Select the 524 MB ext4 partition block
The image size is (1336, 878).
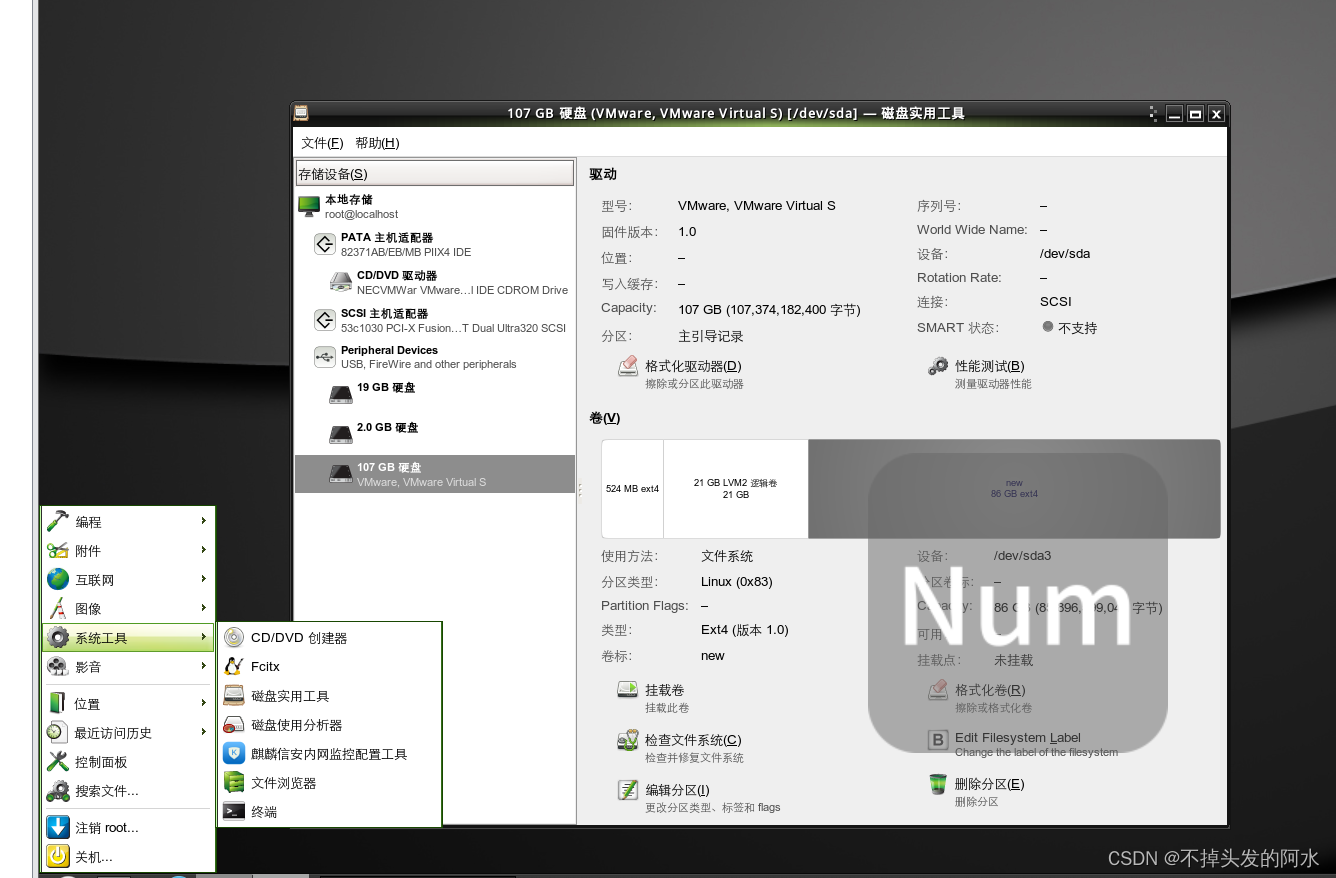[x=632, y=489]
